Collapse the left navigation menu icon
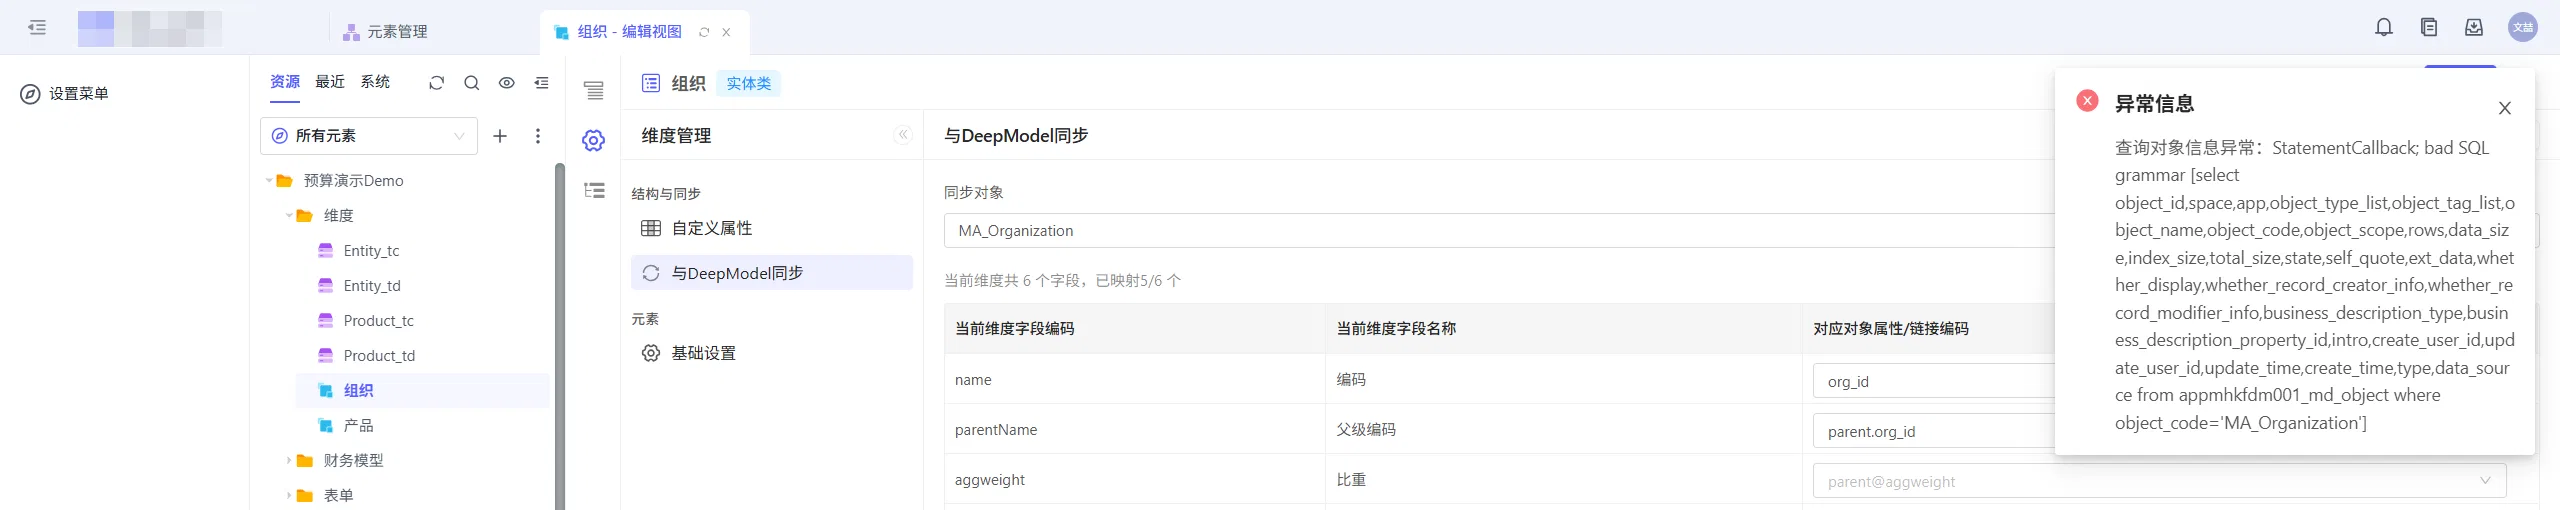The width and height of the screenshot is (2560, 510). tap(37, 28)
